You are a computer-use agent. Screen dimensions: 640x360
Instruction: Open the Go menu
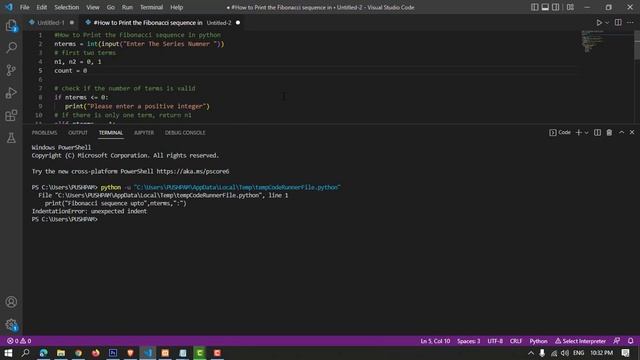(x=111, y=7)
